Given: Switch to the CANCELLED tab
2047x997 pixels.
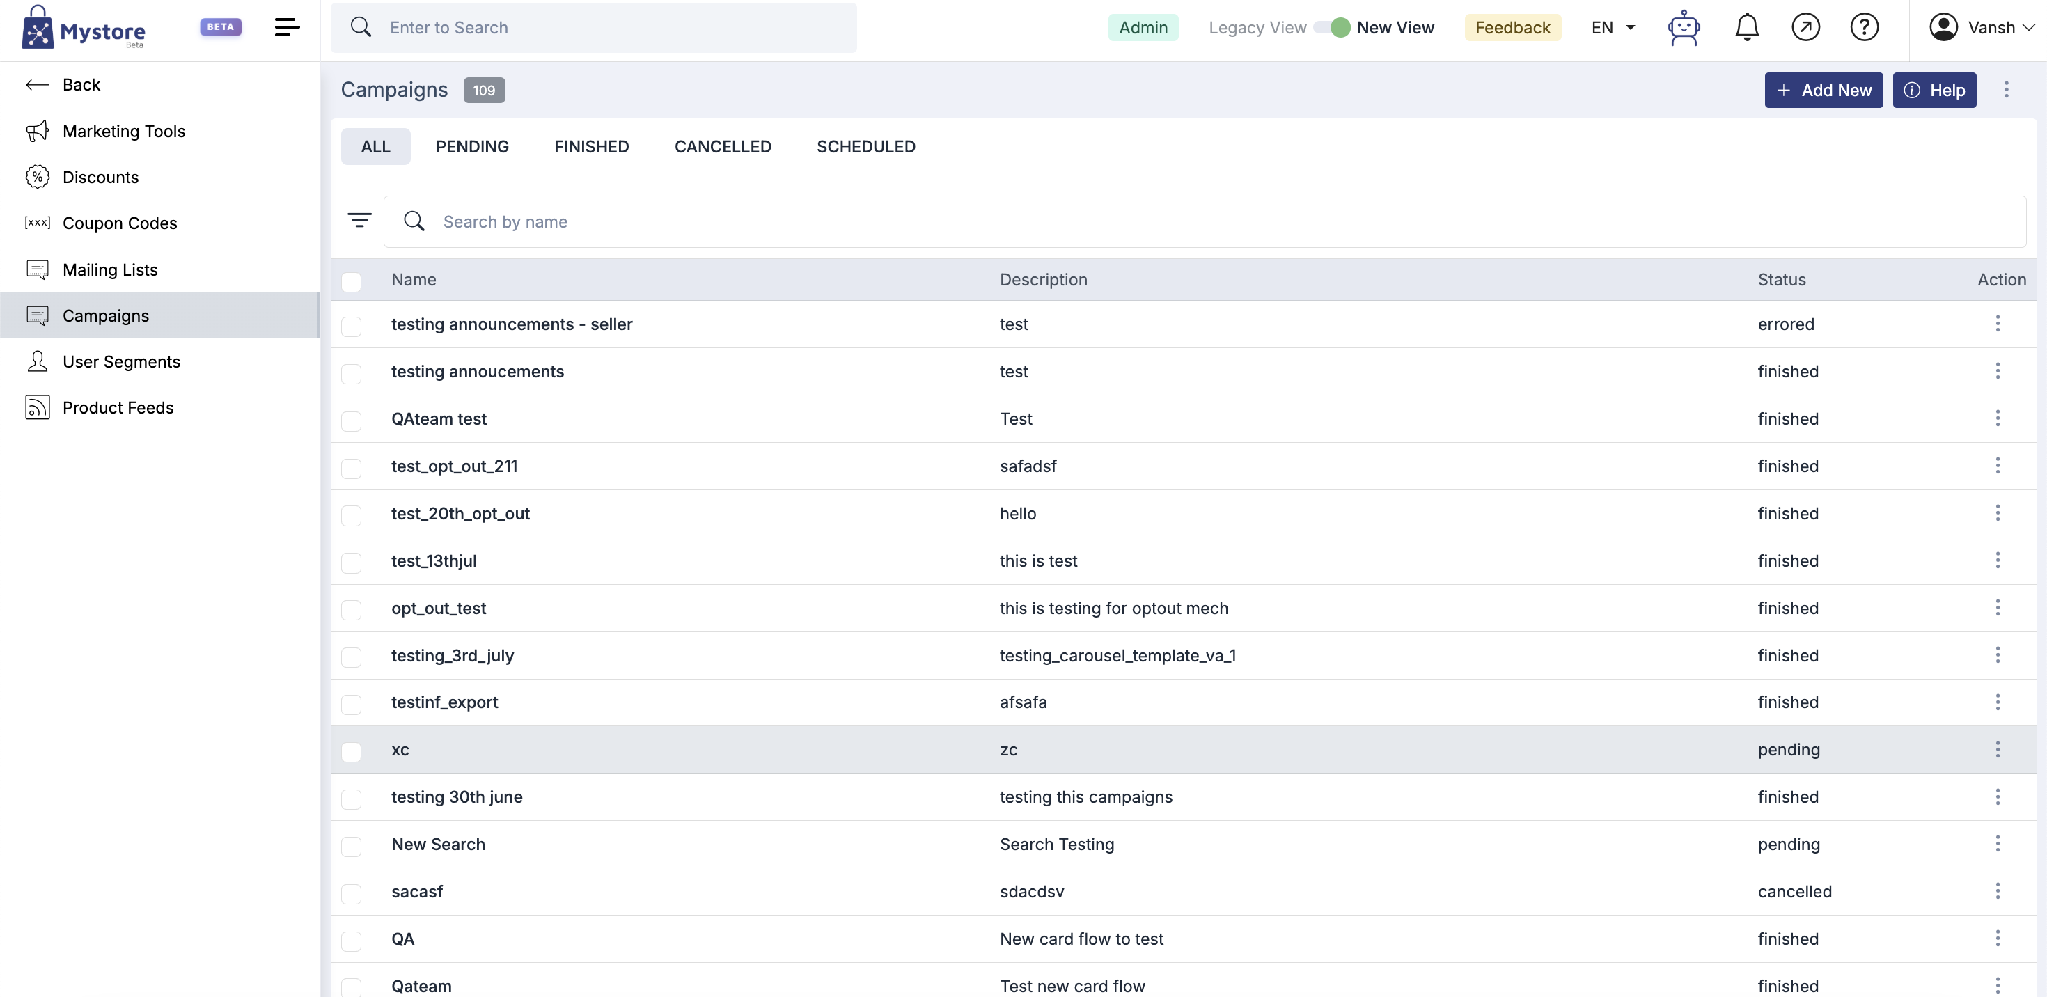Looking at the screenshot, I should (x=723, y=146).
